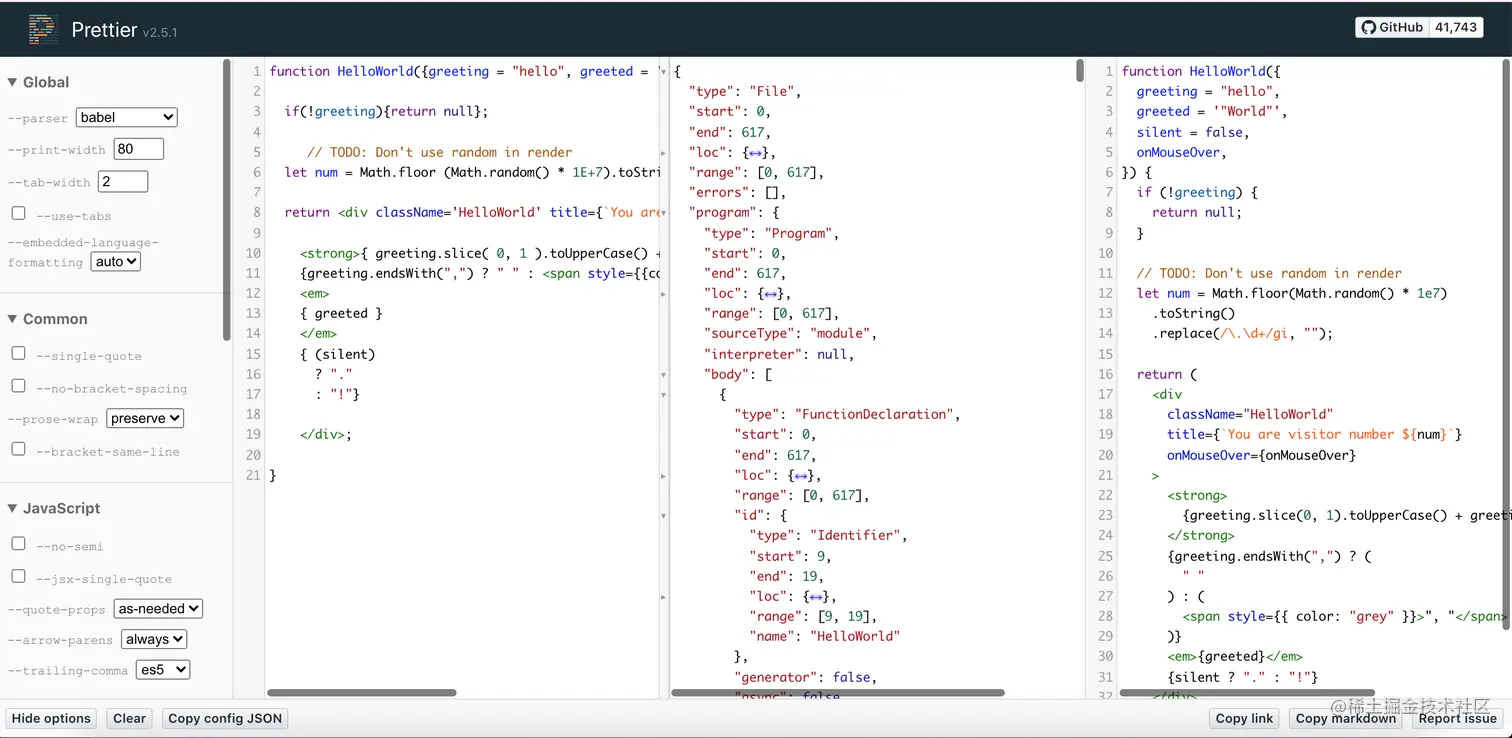Image resolution: width=1512 pixels, height=738 pixels.
Task: Click the 41,743 star count
Action: pos(1456,28)
